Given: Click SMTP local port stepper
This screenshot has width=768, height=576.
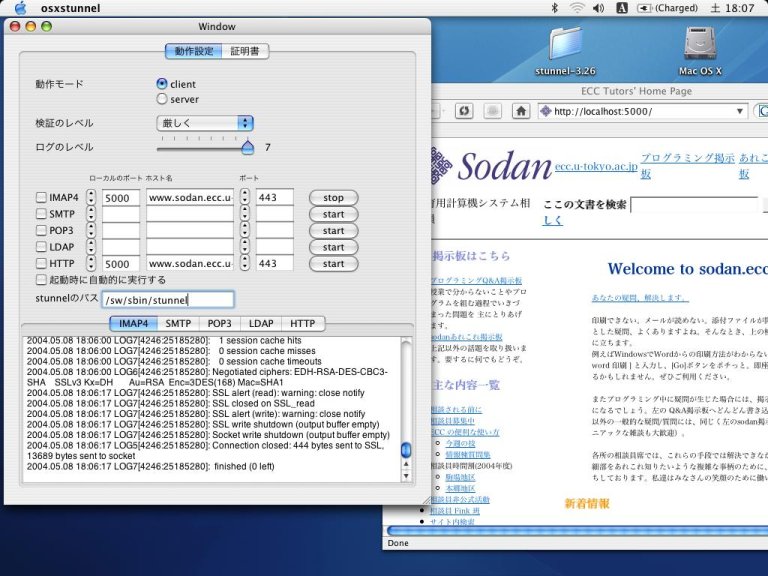Looking at the screenshot, I should click(91, 214).
